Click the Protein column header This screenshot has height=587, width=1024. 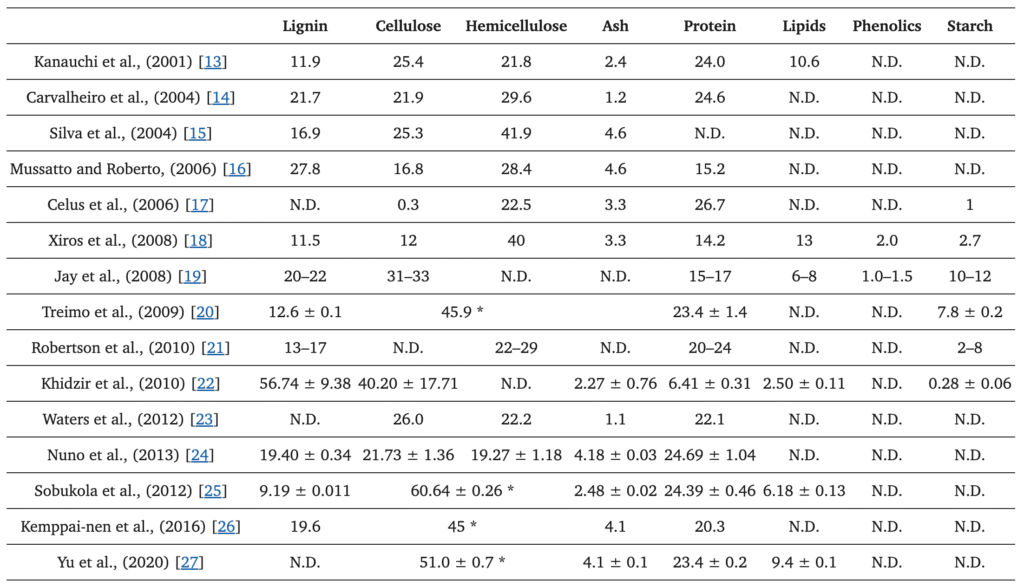(x=708, y=26)
